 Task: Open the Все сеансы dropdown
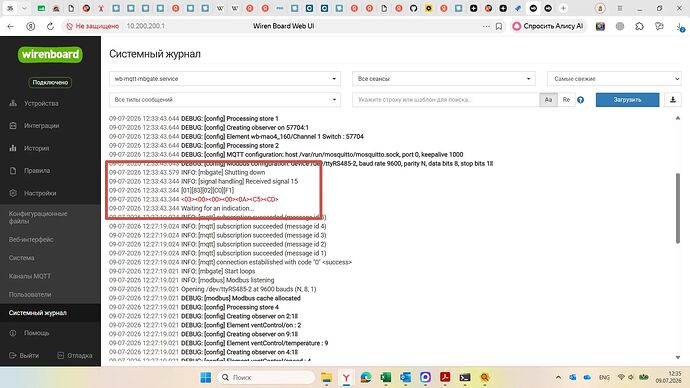[x=444, y=79]
